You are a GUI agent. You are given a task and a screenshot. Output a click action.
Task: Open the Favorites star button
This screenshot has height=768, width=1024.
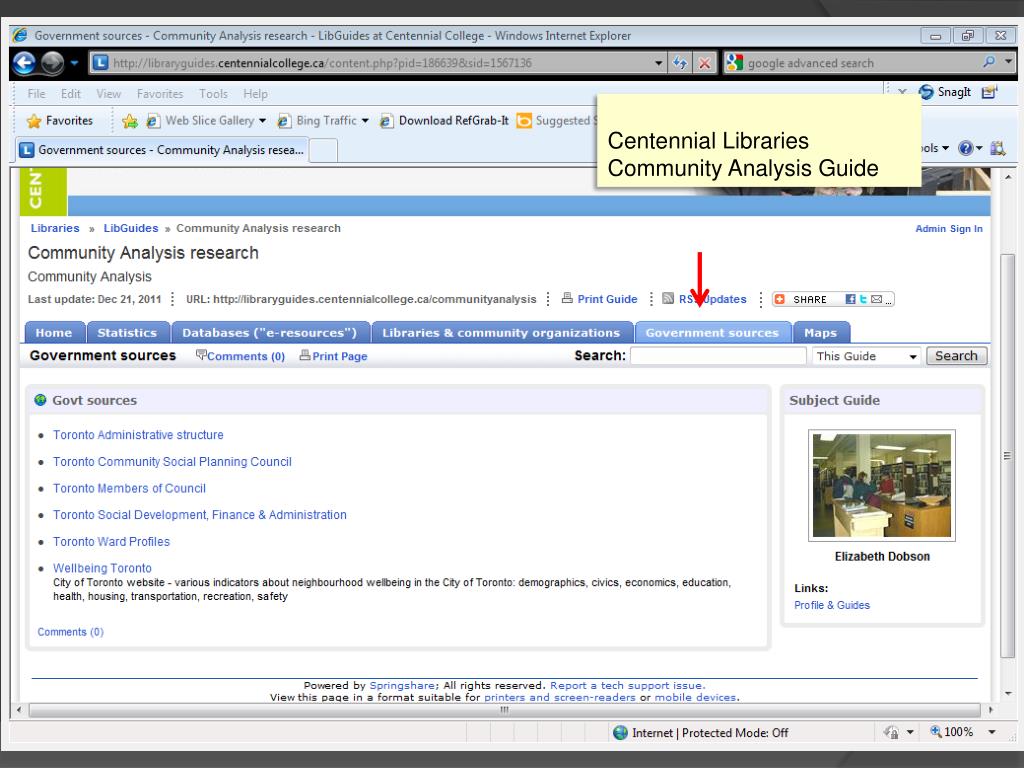coord(60,121)
